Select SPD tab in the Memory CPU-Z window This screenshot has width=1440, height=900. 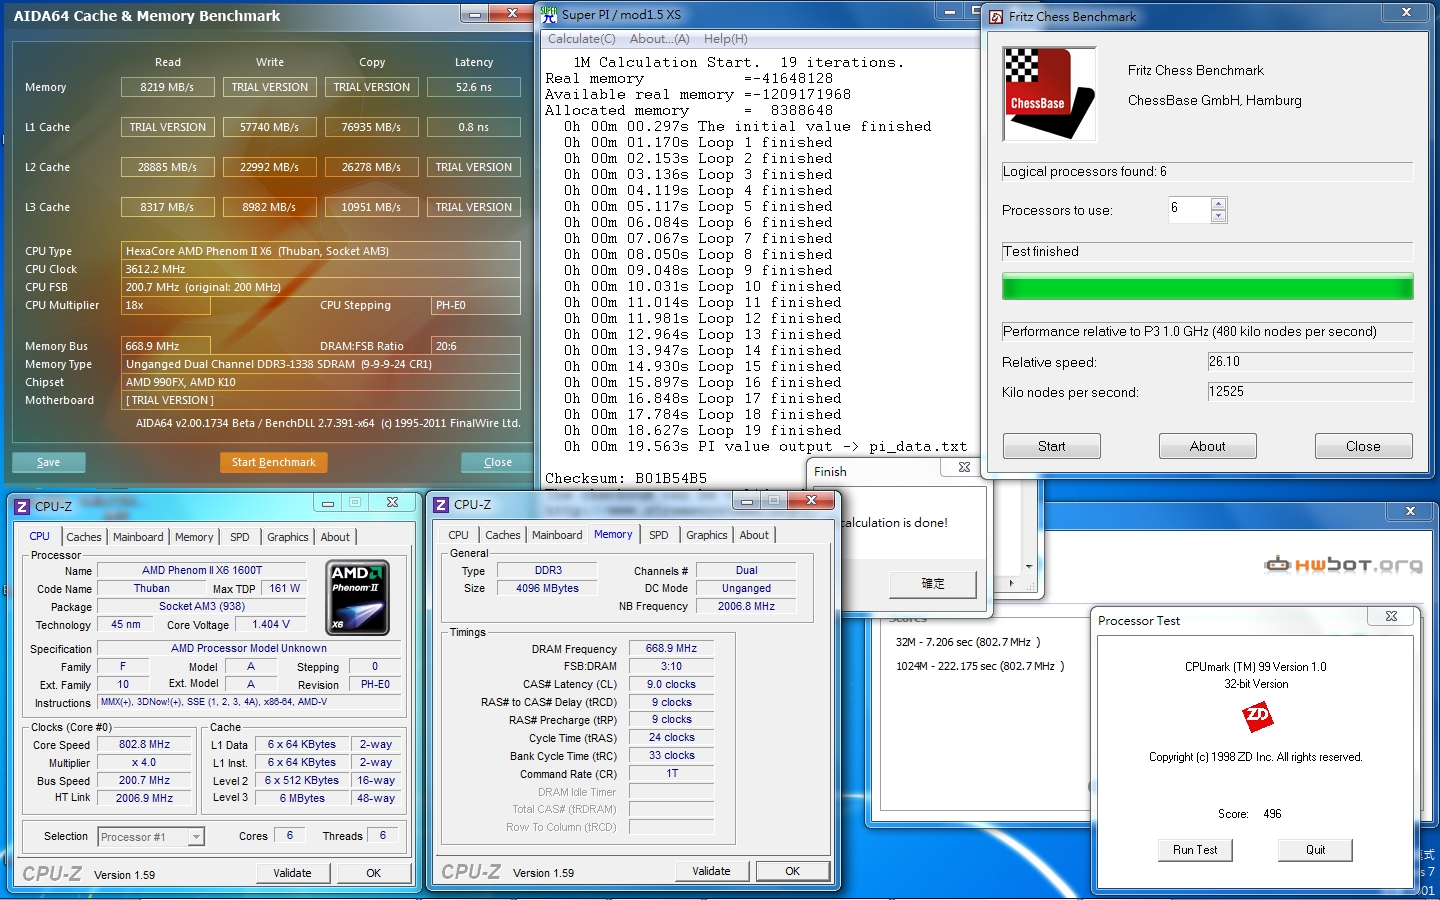click(x=659, y=535)
